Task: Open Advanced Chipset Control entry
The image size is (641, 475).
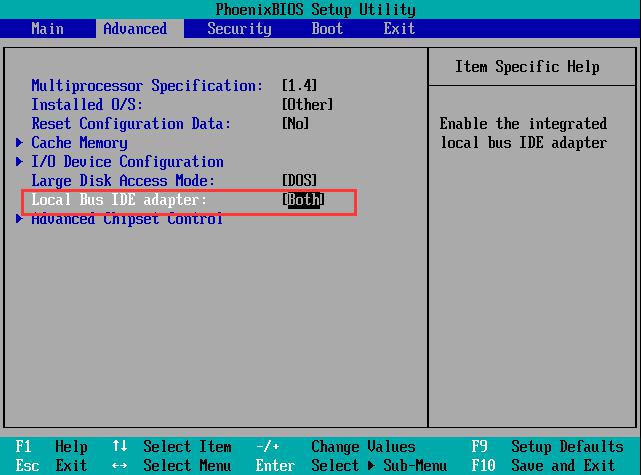Action: pyautogui.click(x=127, y=219)
